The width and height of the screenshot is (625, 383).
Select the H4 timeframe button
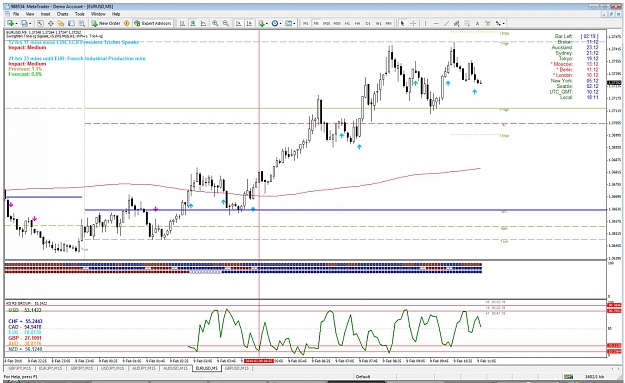pos(358,24)
